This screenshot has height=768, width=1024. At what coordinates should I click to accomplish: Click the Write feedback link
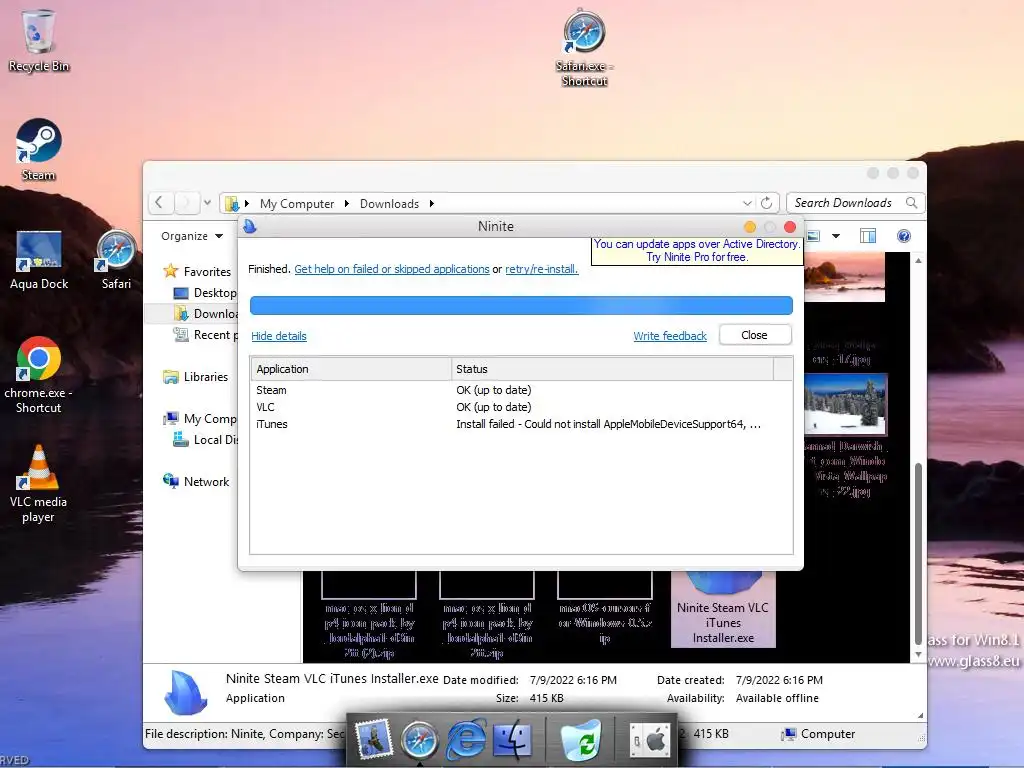tap(670, 336)
